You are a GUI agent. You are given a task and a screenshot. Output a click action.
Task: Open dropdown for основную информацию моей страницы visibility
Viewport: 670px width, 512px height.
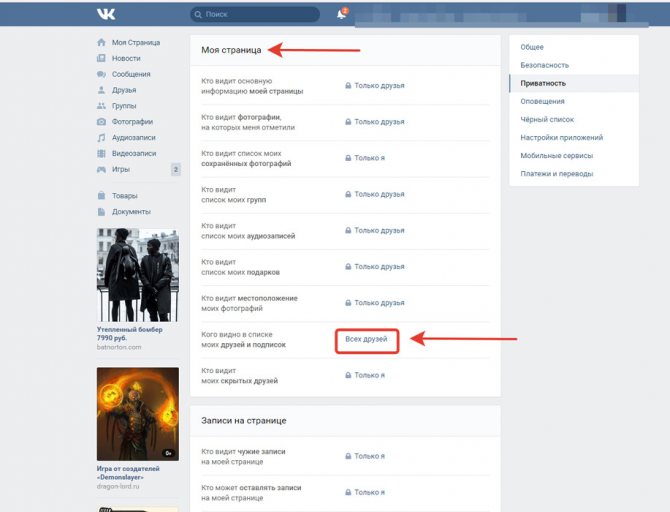[x=378, y=86]
